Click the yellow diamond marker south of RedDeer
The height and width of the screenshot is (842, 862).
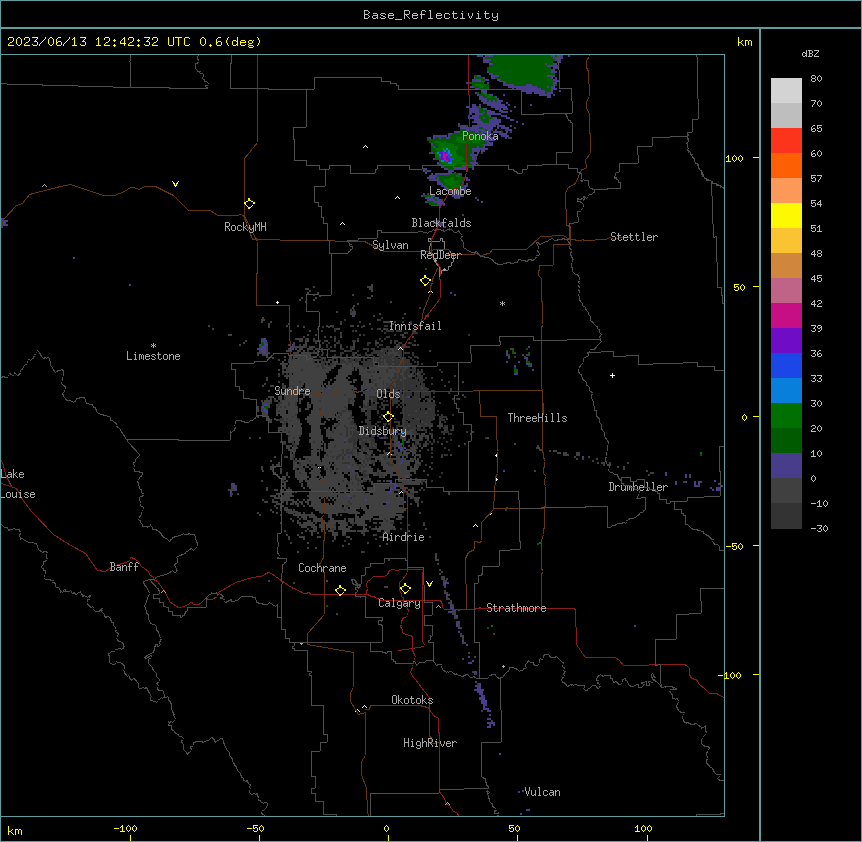click(425, 281)
